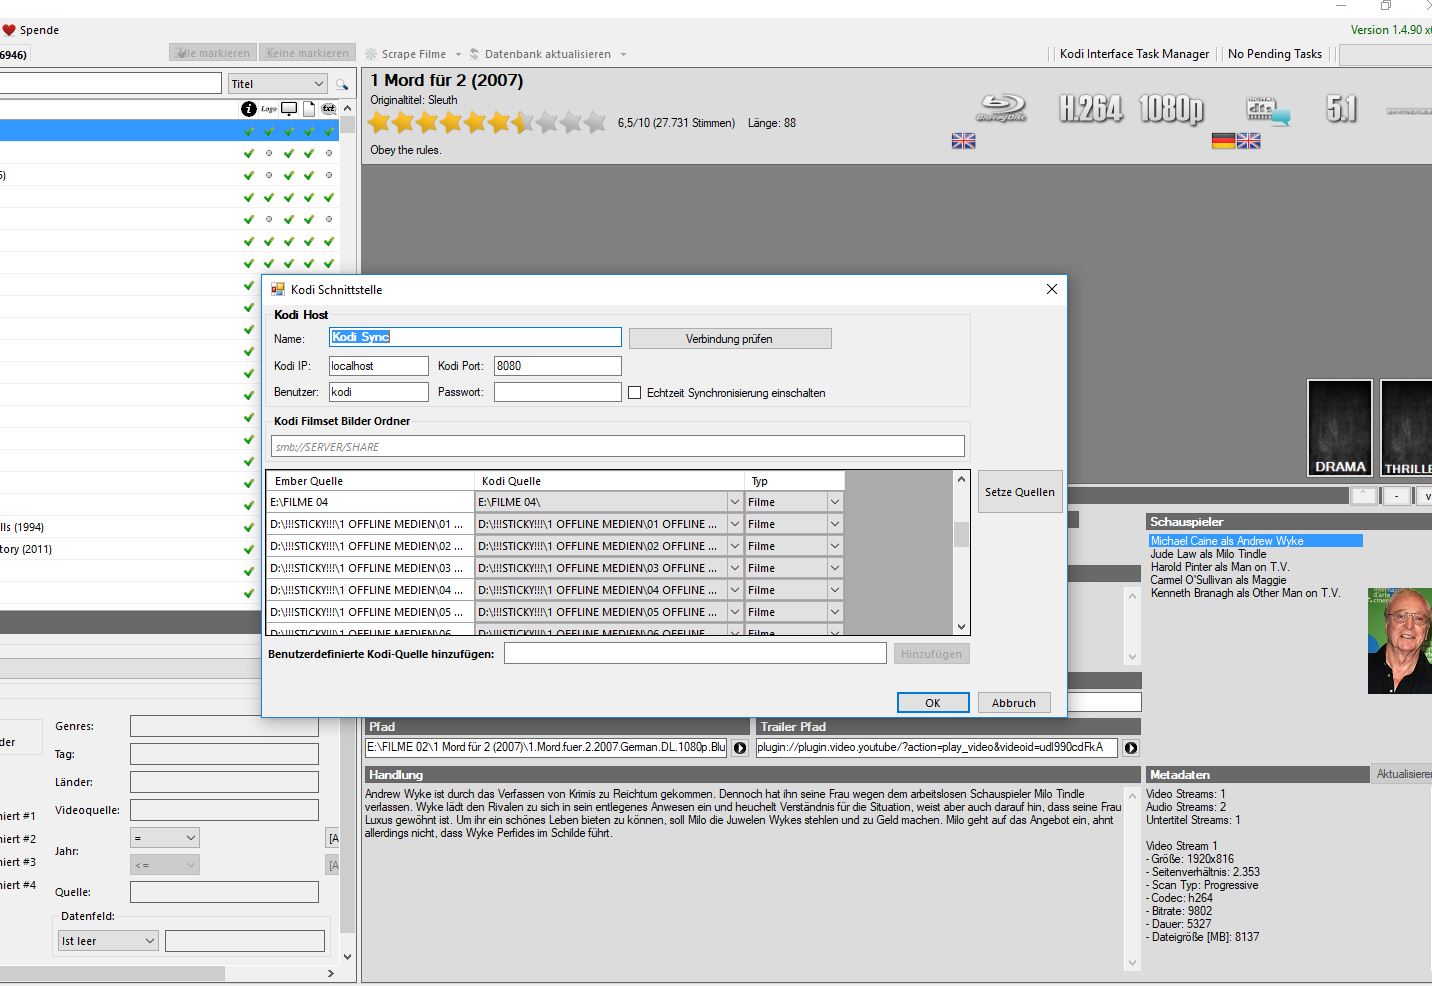This screenshot has width=1432, height=986.
Task: Confirm the Kodi dialog with OK
Action: (933, 703)
